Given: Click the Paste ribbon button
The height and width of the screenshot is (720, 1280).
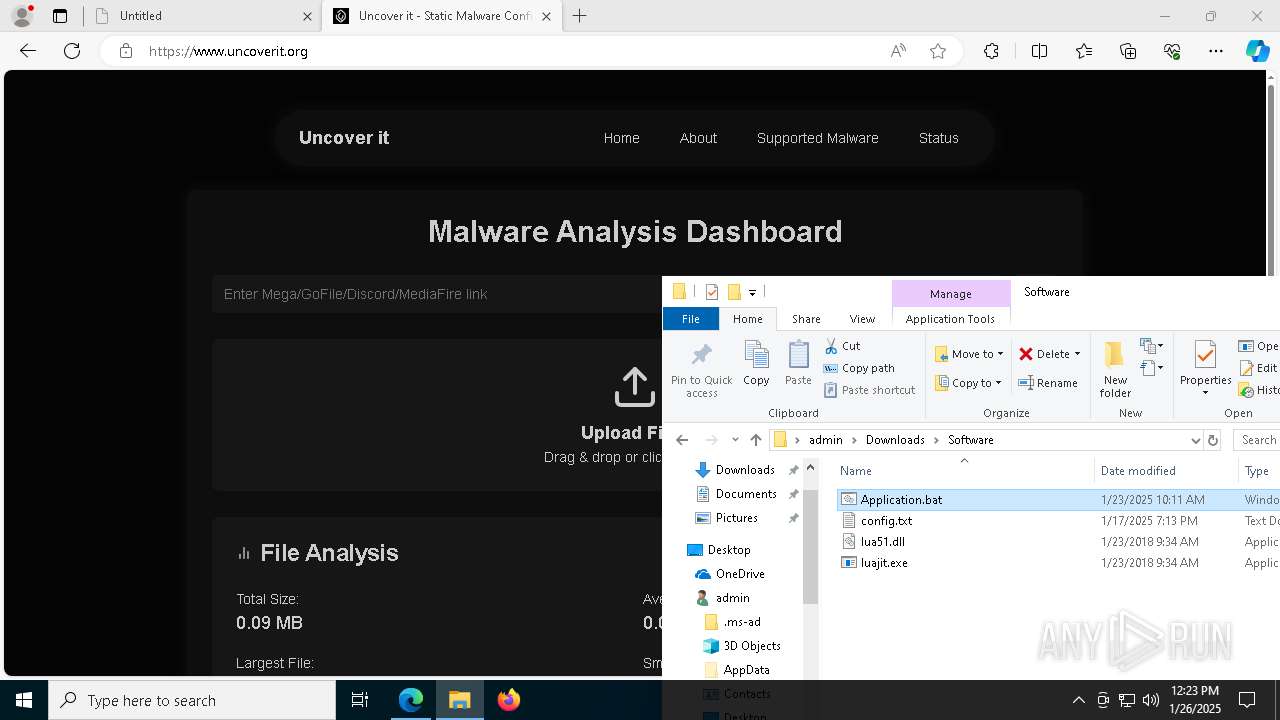Looking at the screenshot, I should [798, 363].
